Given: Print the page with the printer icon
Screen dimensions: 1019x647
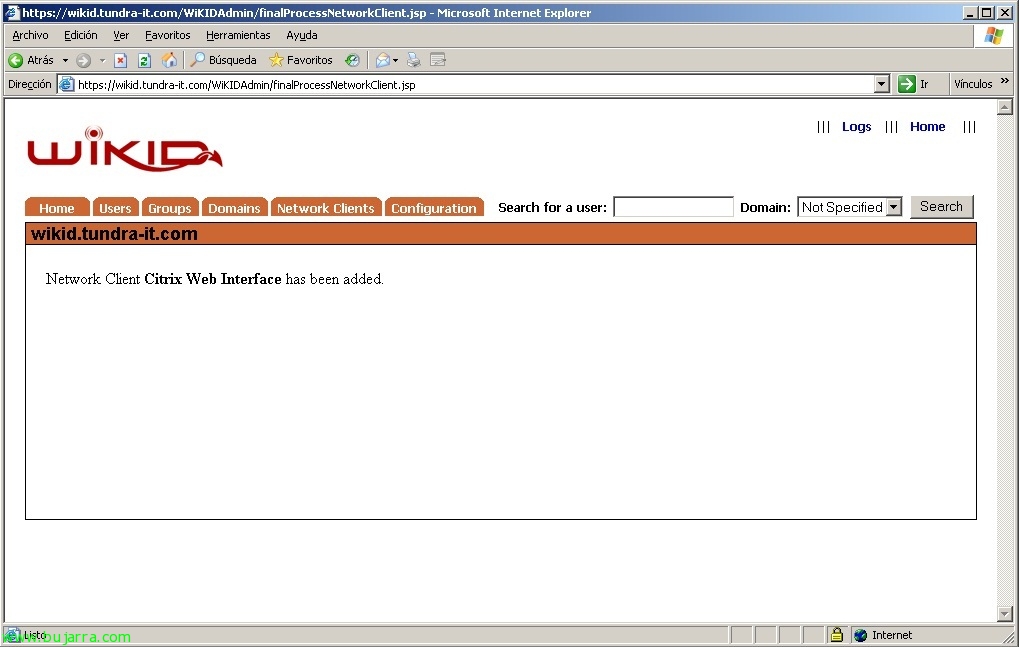Looking at the screenshot, I should [413, 60].
